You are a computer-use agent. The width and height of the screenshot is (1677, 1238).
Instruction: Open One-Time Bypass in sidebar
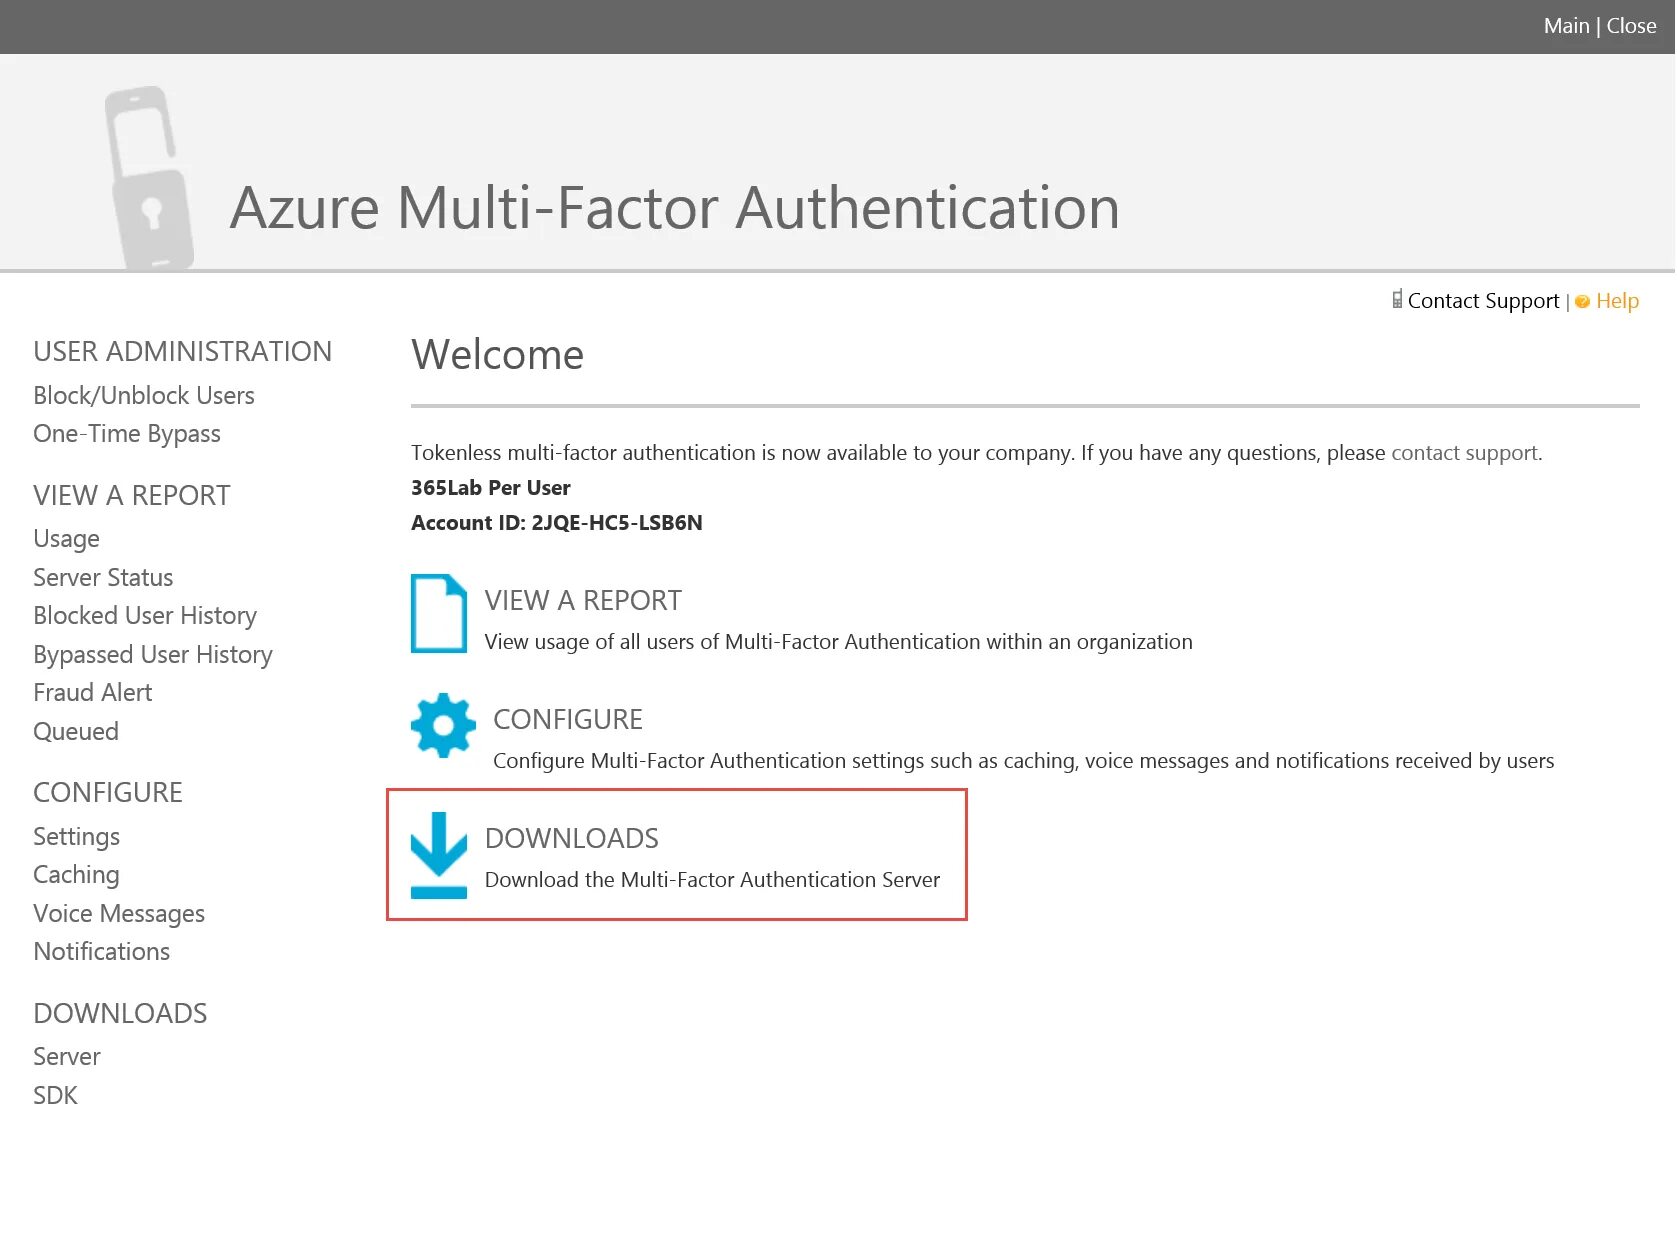(x=127, y=434)
